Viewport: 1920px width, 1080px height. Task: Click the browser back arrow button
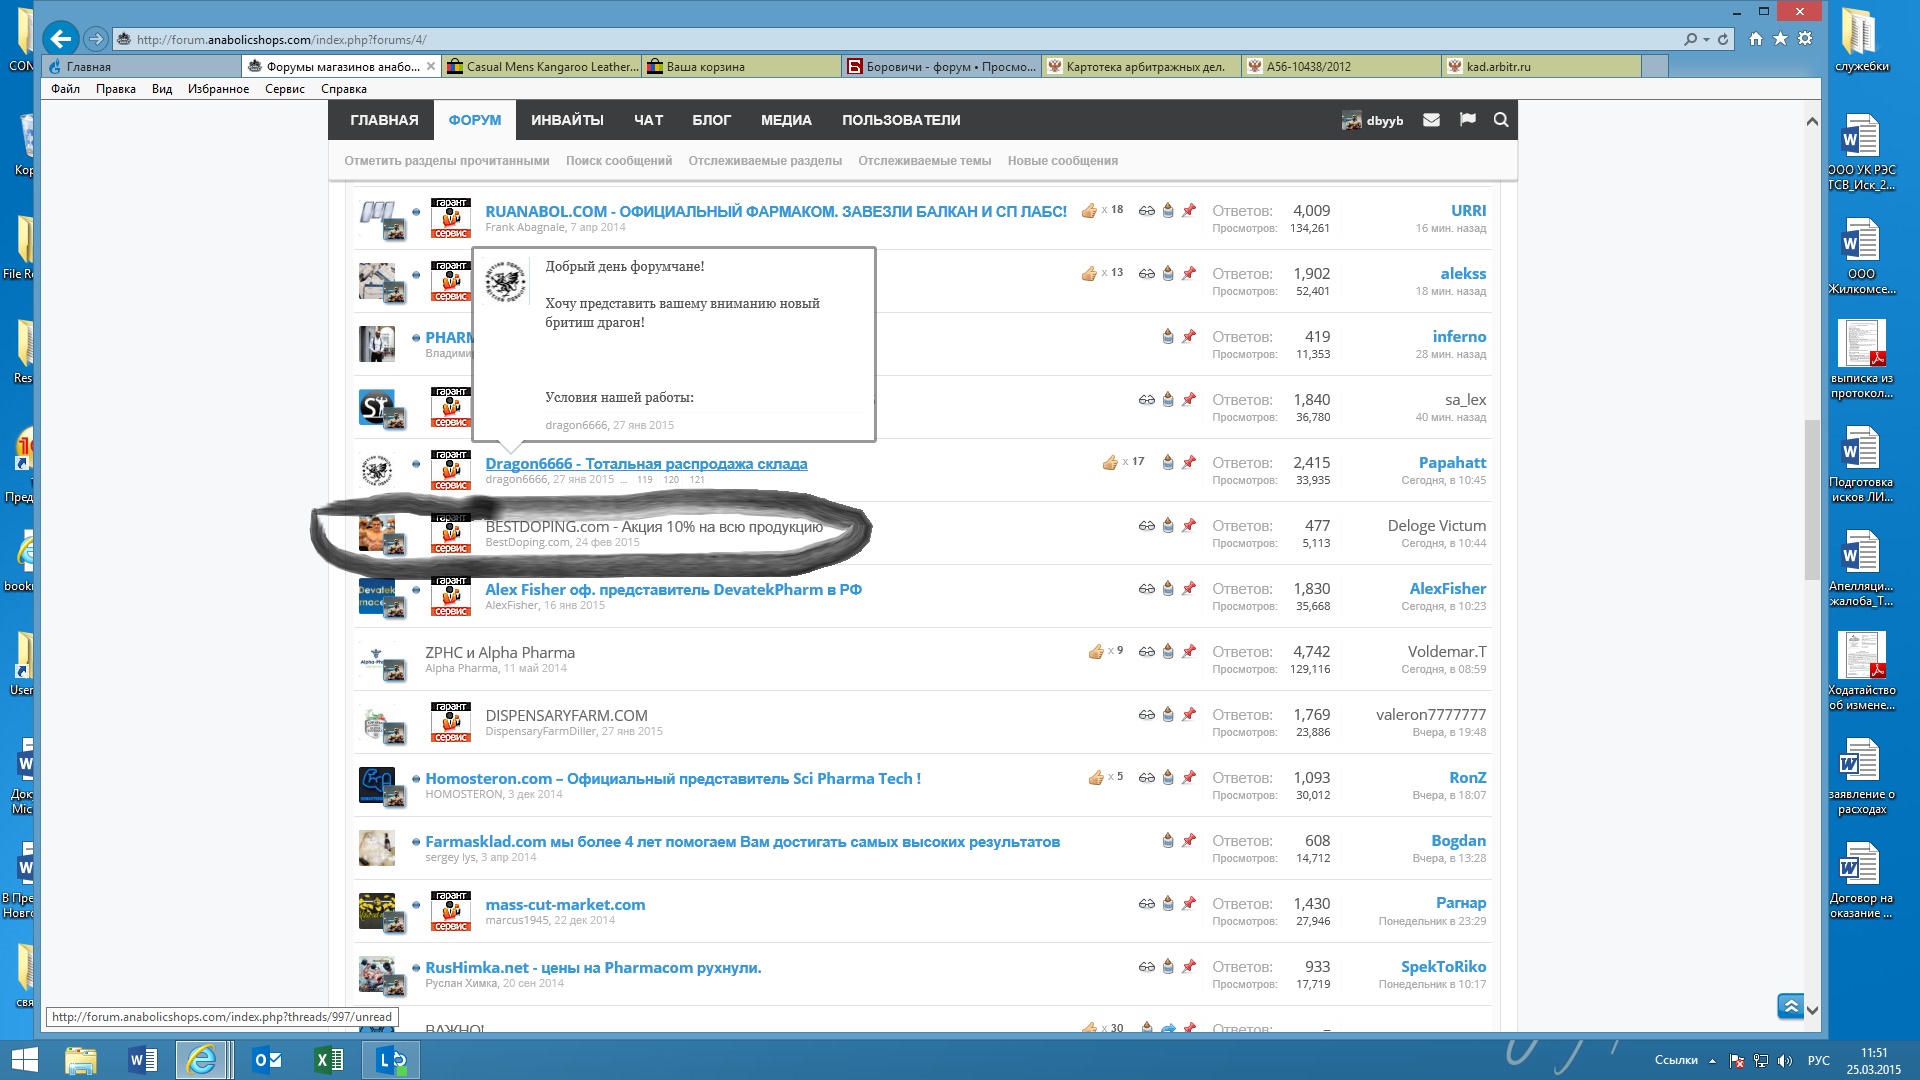click(61, 39)
